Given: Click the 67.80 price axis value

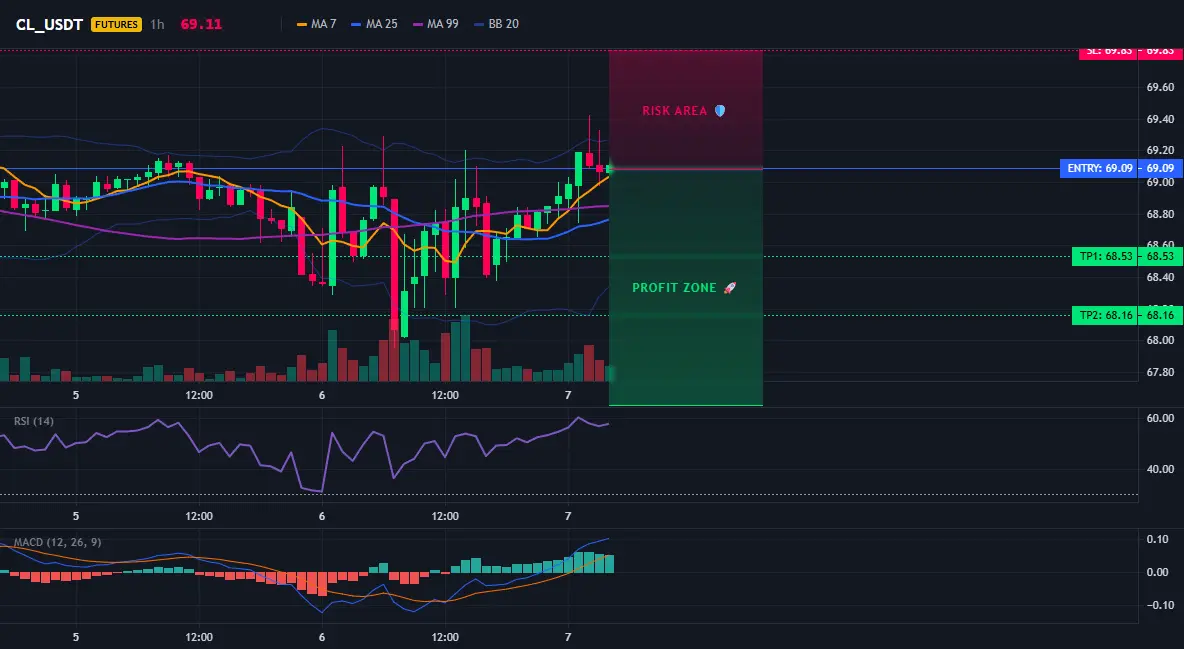Looking at the screenshot, I should pos(1160,372).
